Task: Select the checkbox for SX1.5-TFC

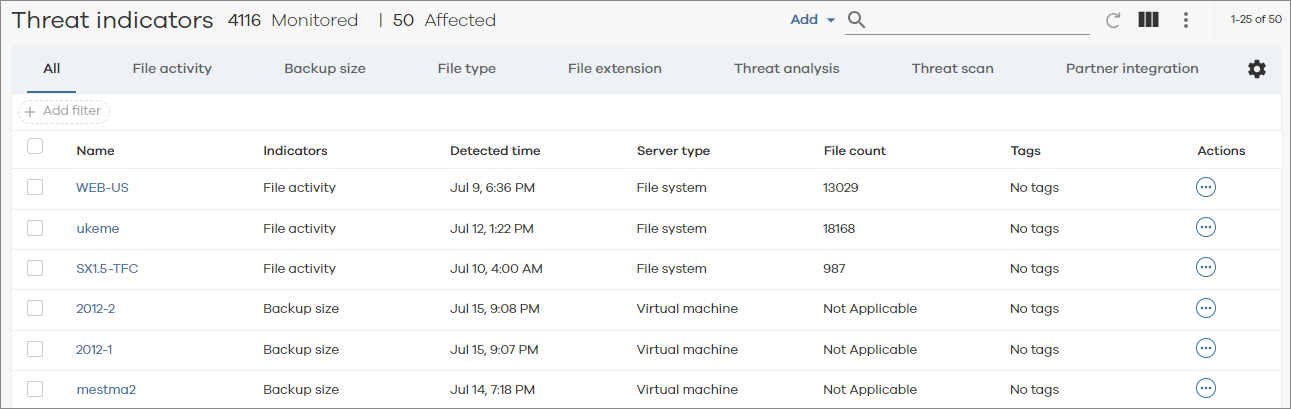Action: click(35, 268)
